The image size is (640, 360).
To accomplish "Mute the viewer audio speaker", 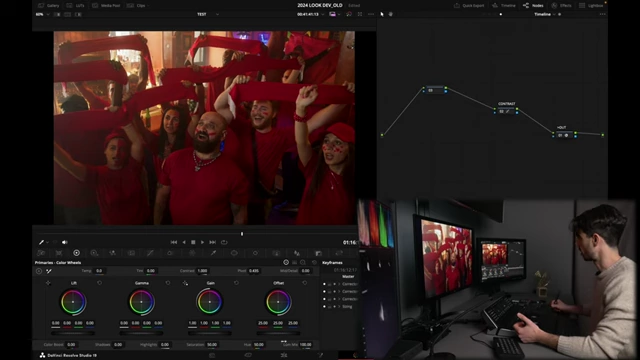I will [x=64, y=242].
